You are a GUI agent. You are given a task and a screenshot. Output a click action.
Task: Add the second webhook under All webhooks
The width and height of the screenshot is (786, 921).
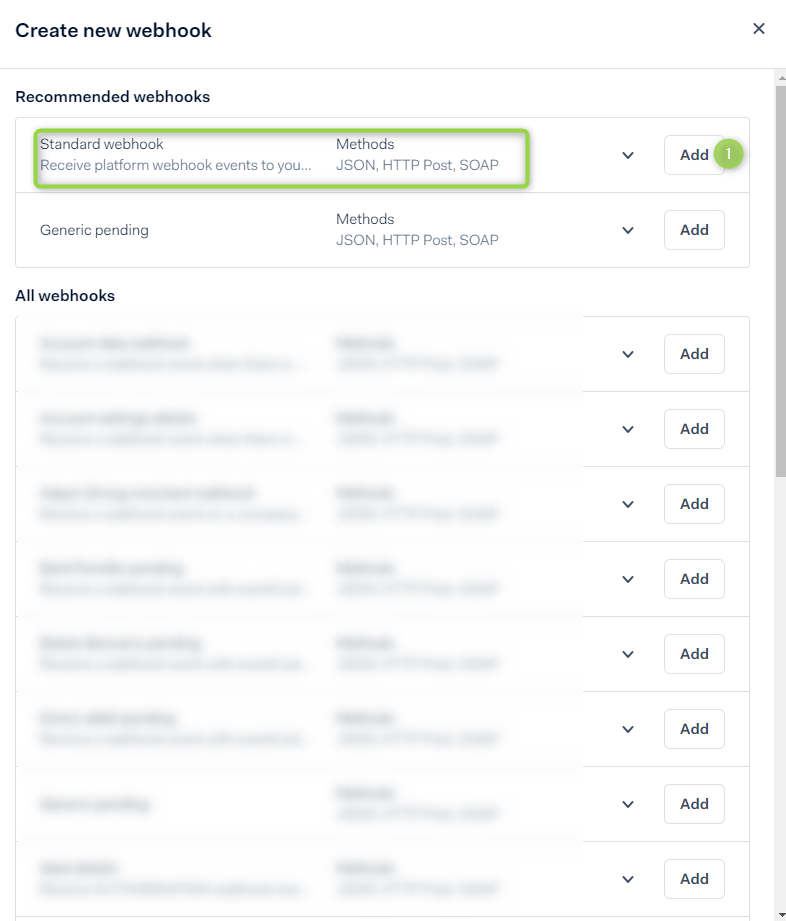694,429
